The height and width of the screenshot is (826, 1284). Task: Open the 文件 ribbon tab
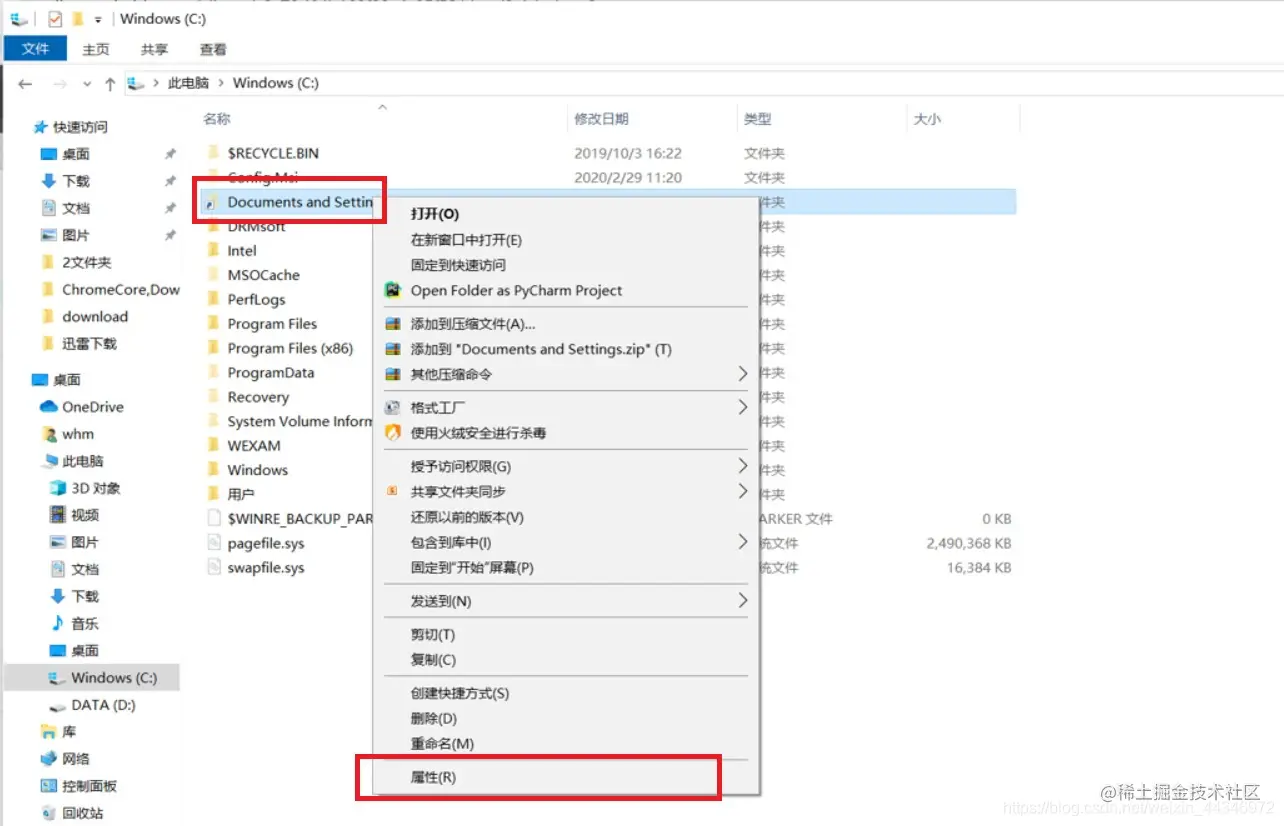36,49
